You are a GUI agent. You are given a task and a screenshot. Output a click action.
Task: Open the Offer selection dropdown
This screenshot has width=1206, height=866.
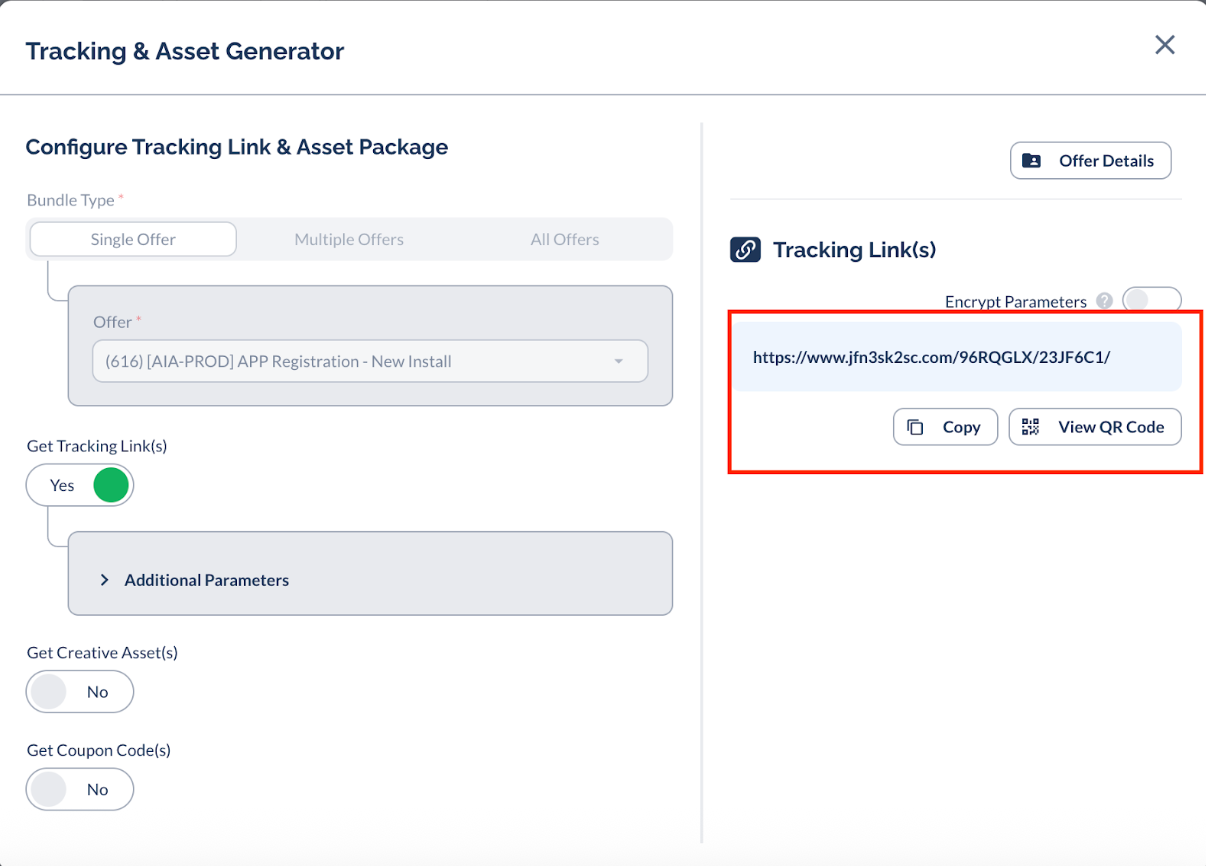(370, 362)
